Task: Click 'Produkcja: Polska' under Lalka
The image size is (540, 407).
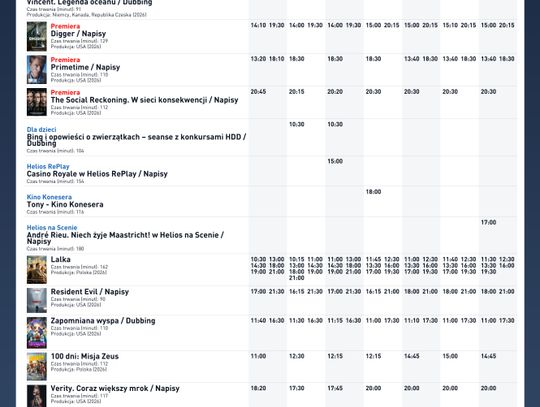Action: 79,272
